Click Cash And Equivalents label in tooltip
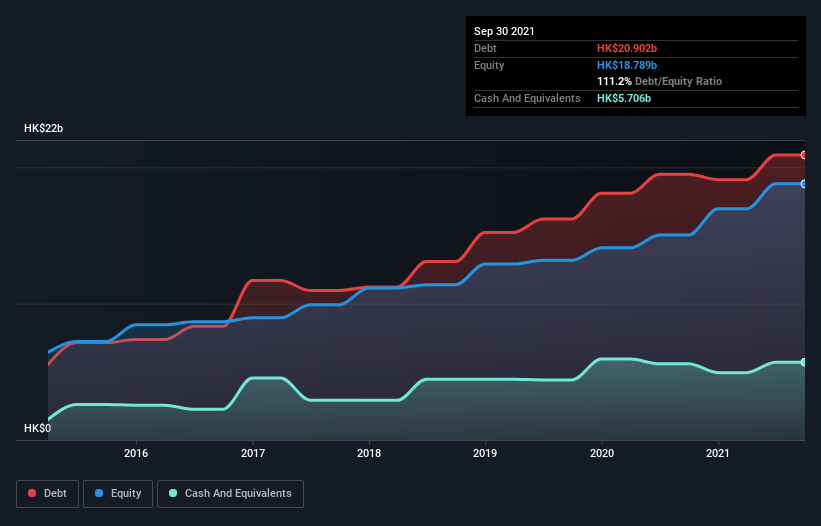 pos(527,98)
